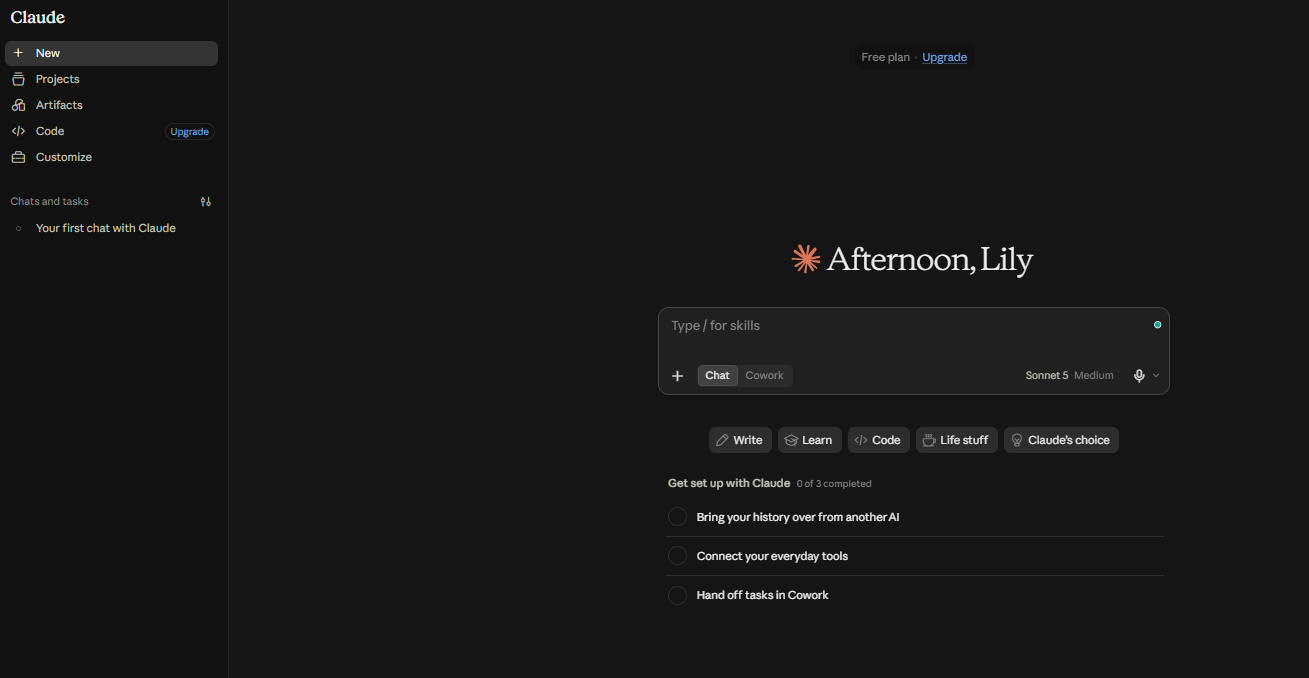Viewport: 1309px width, 678px height.
Task: Select the Claude's choice chip
Action: tap(1061, 440)
